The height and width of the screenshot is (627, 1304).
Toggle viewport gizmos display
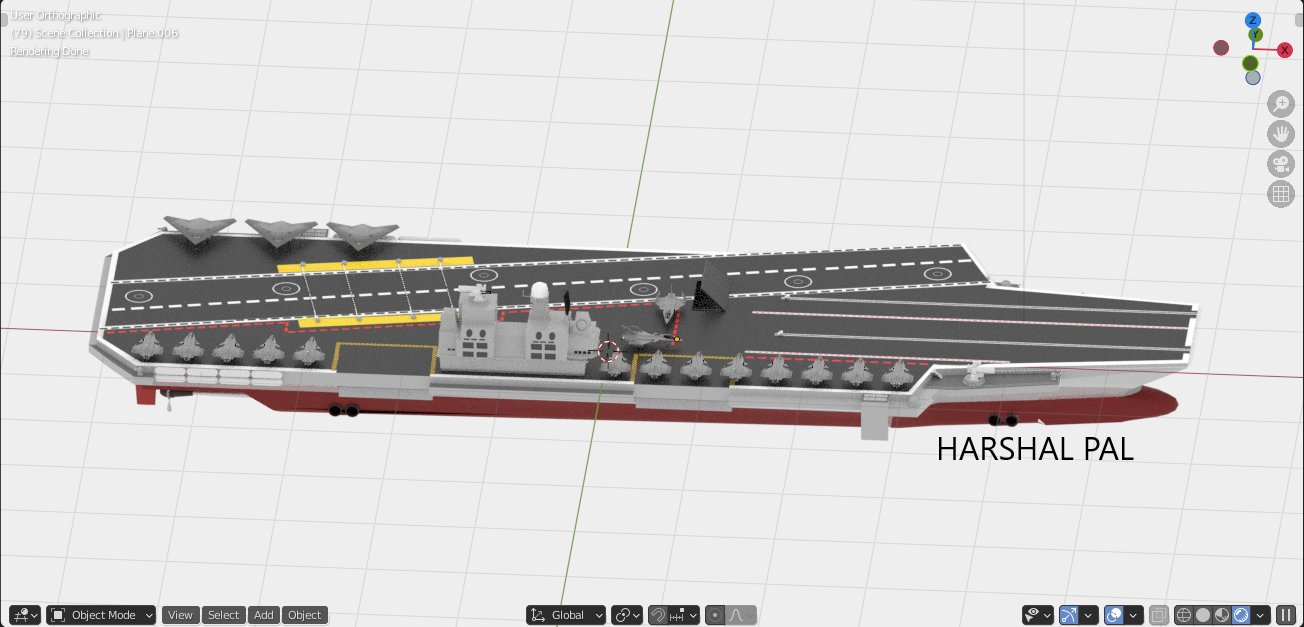tap(1068, 615)
